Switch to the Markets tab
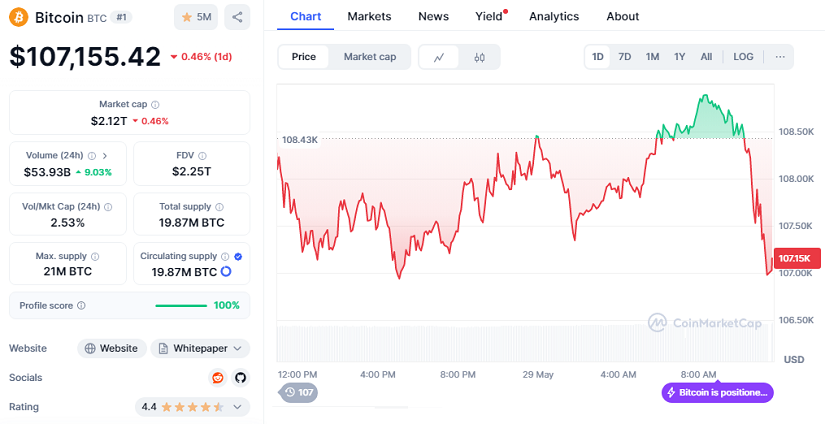Screen dimensions: 825x424 [369, 16]
